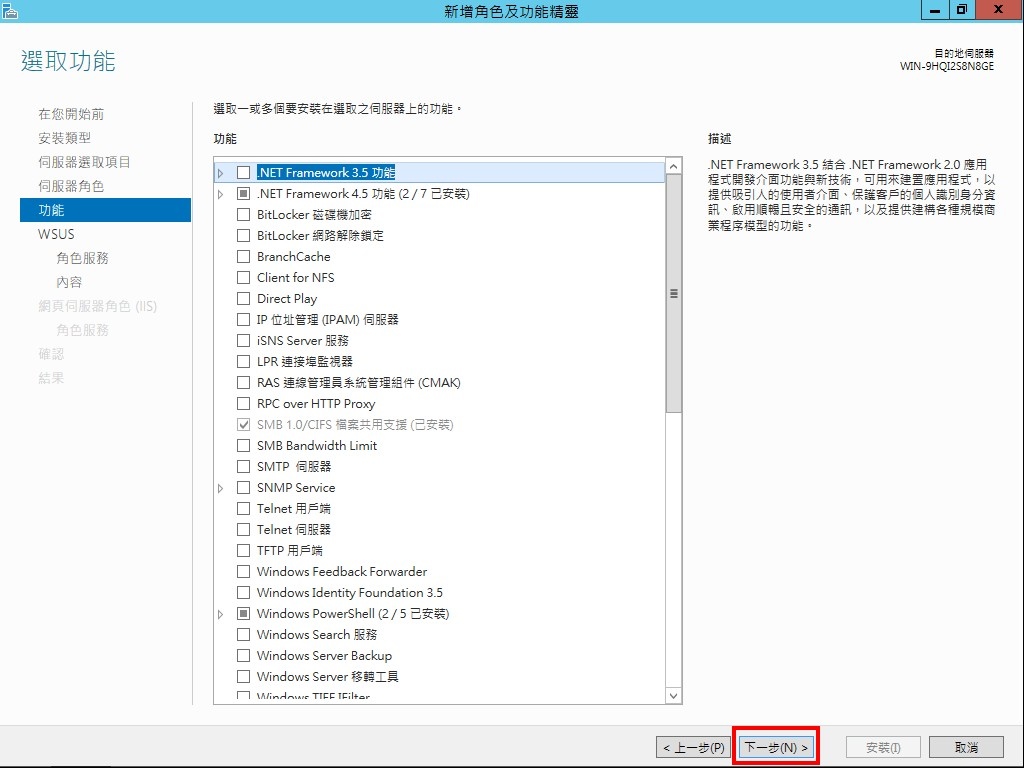Tick Telnet 用戶端 checkbox
Screen dimensions: 1024x768
coord(244,508)
